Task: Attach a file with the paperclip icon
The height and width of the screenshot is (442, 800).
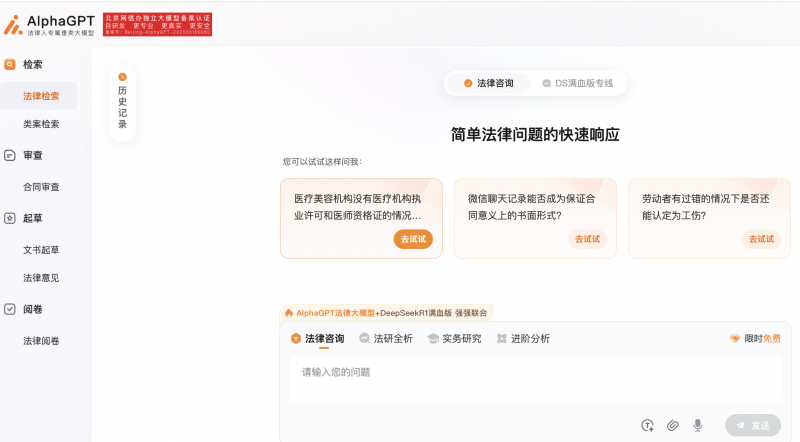Action: pos(673,425)
